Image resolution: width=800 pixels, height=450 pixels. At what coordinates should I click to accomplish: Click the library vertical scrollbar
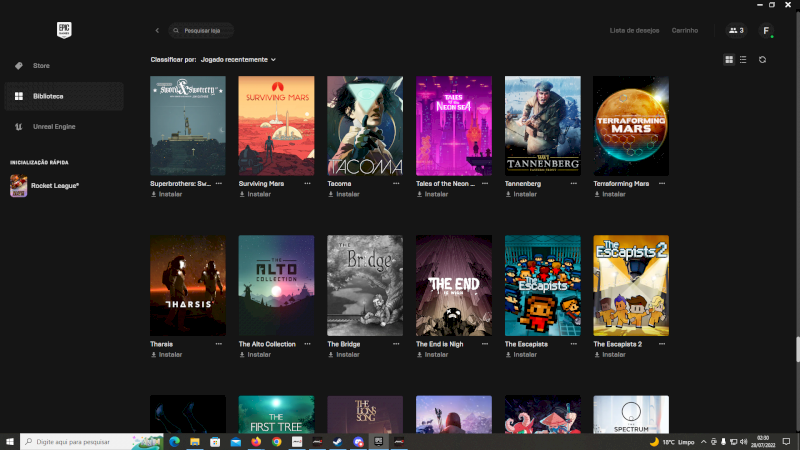[797, 350]
